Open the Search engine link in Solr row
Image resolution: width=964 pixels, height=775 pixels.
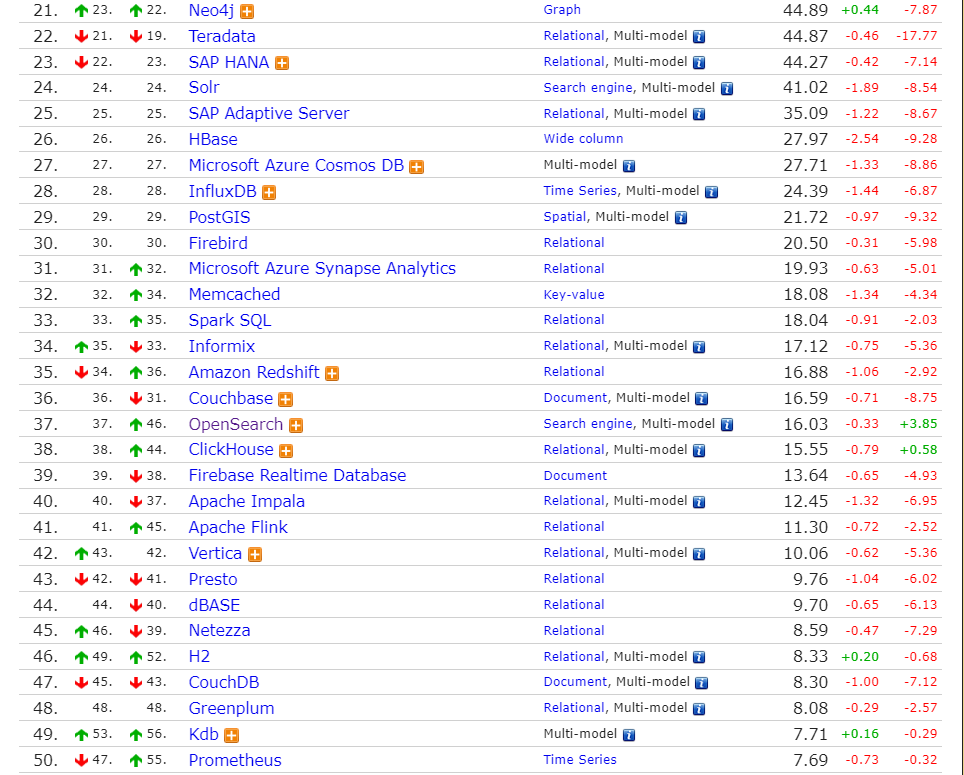tap(588, 88)
